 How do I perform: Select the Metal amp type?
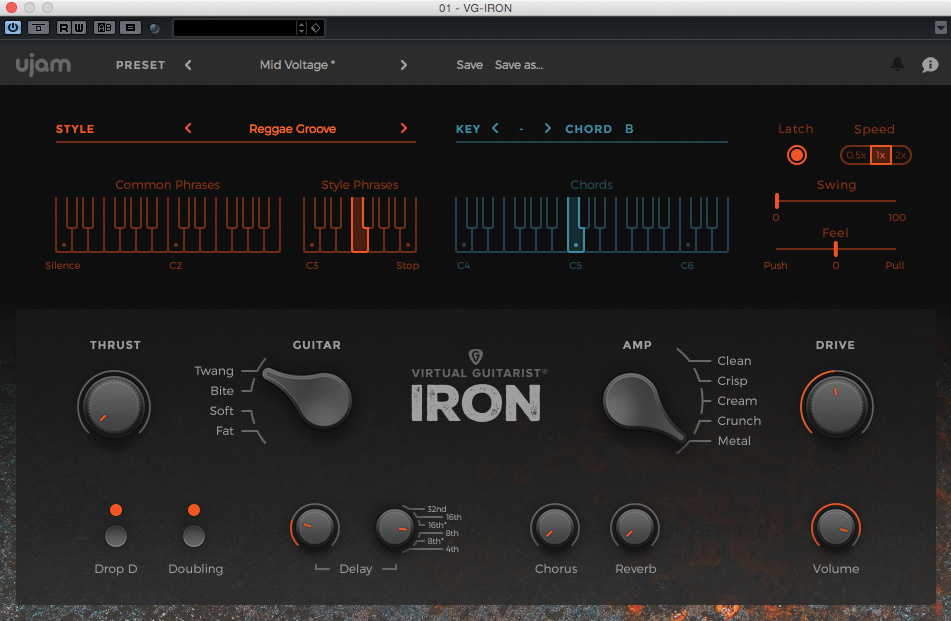click(x=734, y=441)
